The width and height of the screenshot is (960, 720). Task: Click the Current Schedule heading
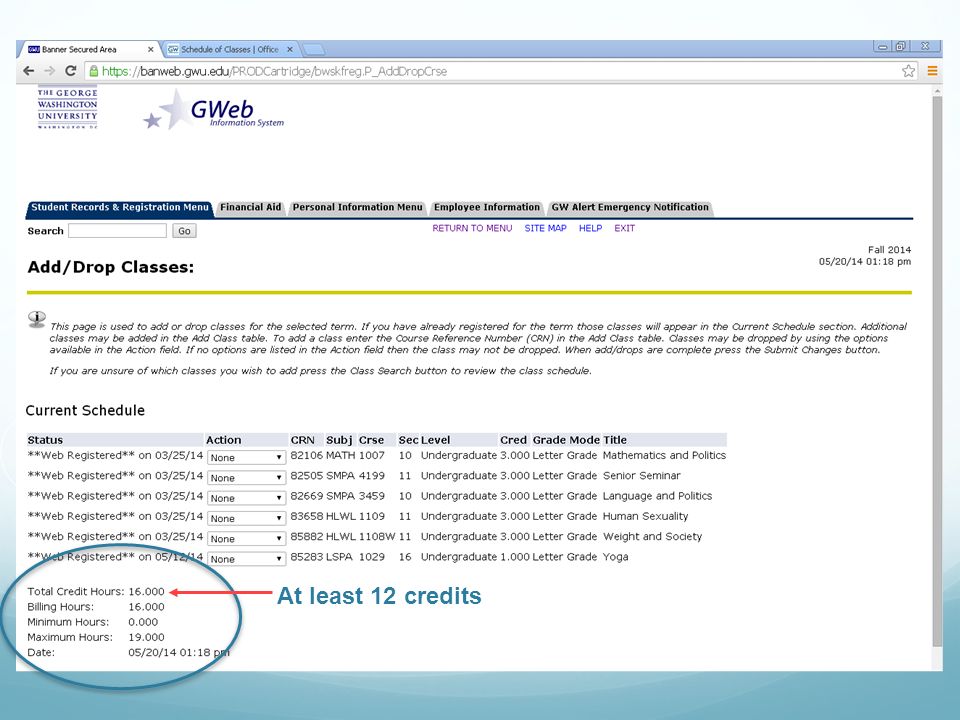click(x=85, y=410)
